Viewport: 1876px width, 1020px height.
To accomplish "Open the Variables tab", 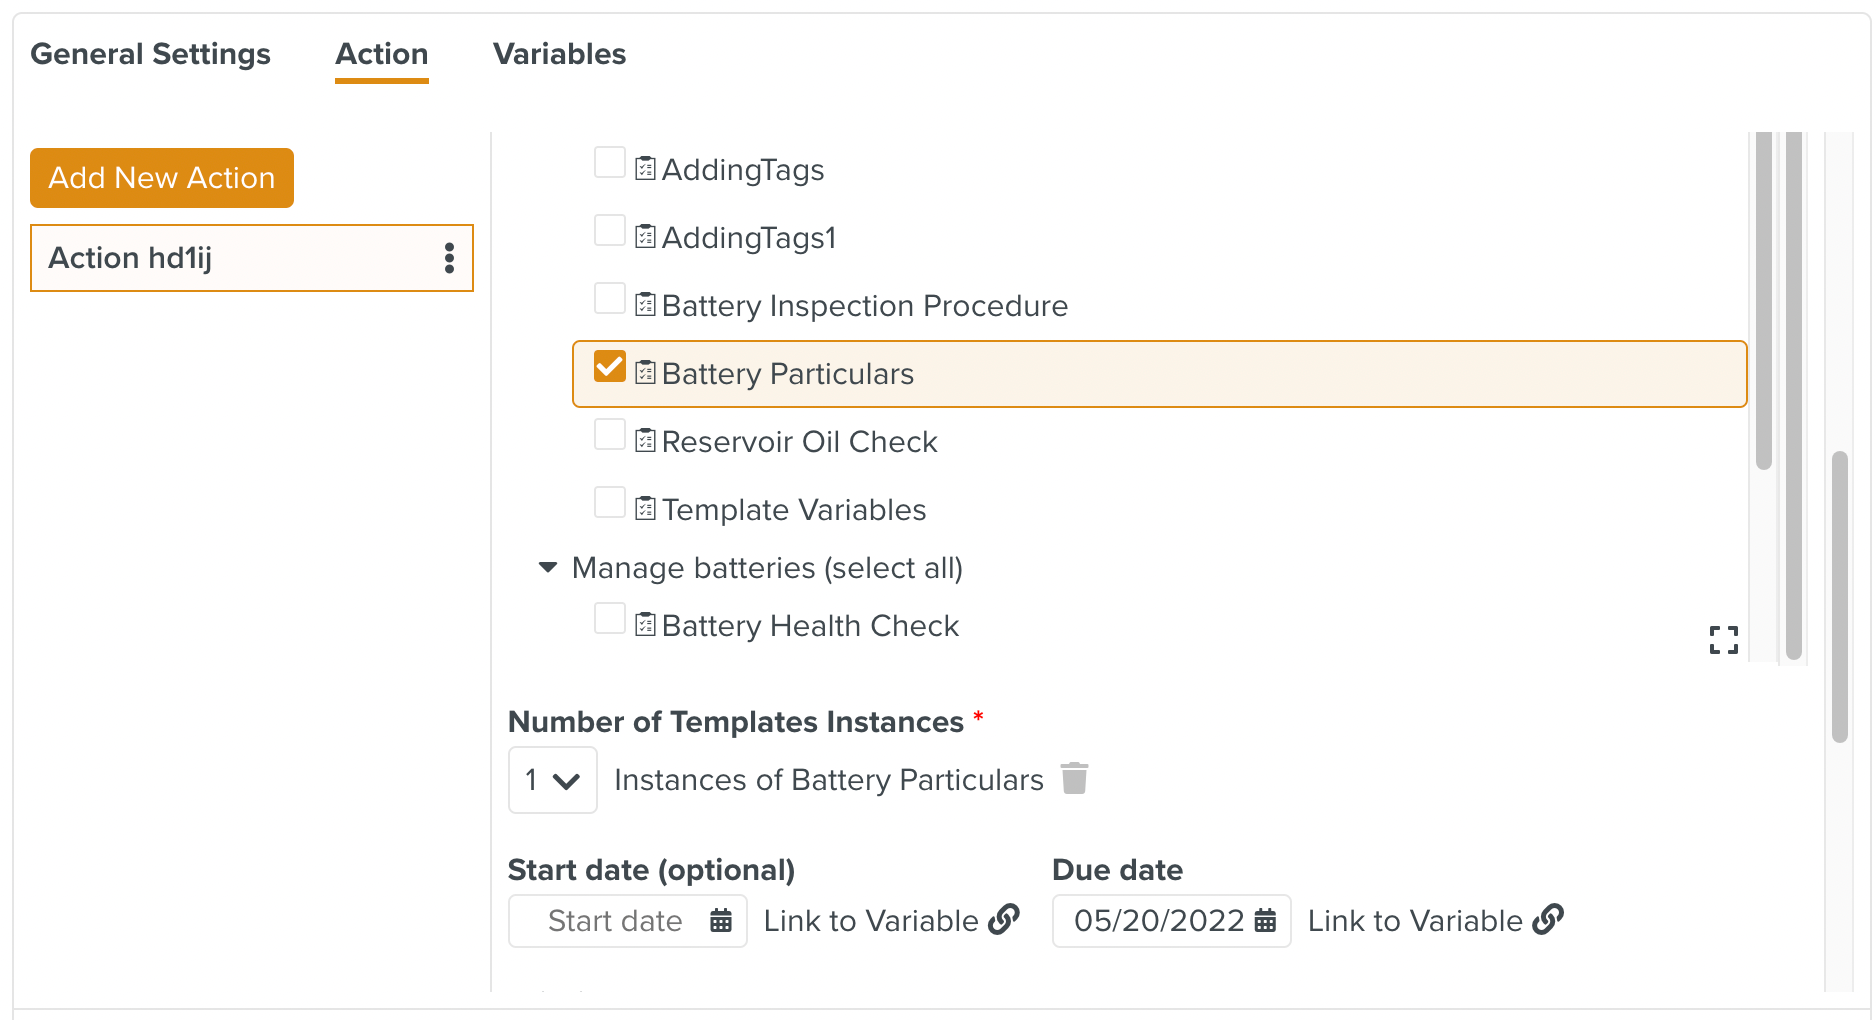I will click(559, 54).
